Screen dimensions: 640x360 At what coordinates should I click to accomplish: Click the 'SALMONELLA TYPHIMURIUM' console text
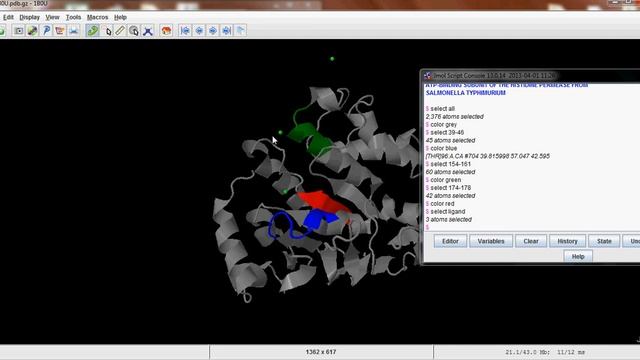(465, 93)
